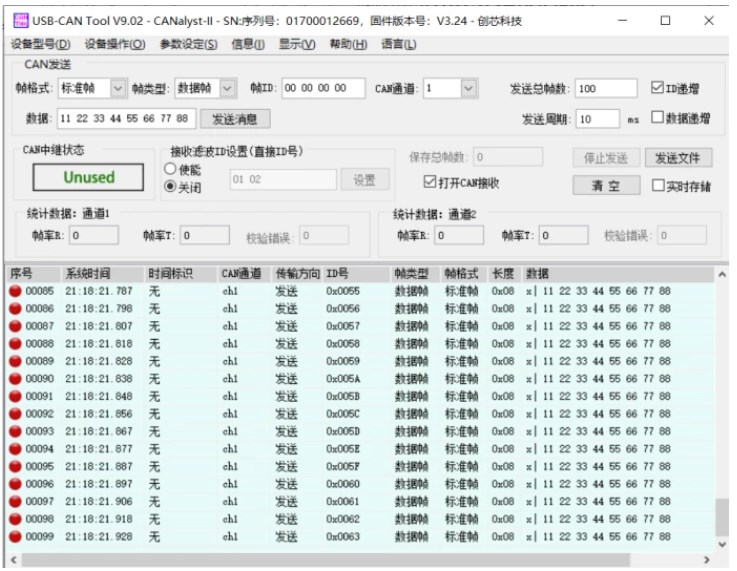Viewport: 737px width, 571px height.
Task: Click the scroll down arrow of message list
Action: (x=722, y=544)
